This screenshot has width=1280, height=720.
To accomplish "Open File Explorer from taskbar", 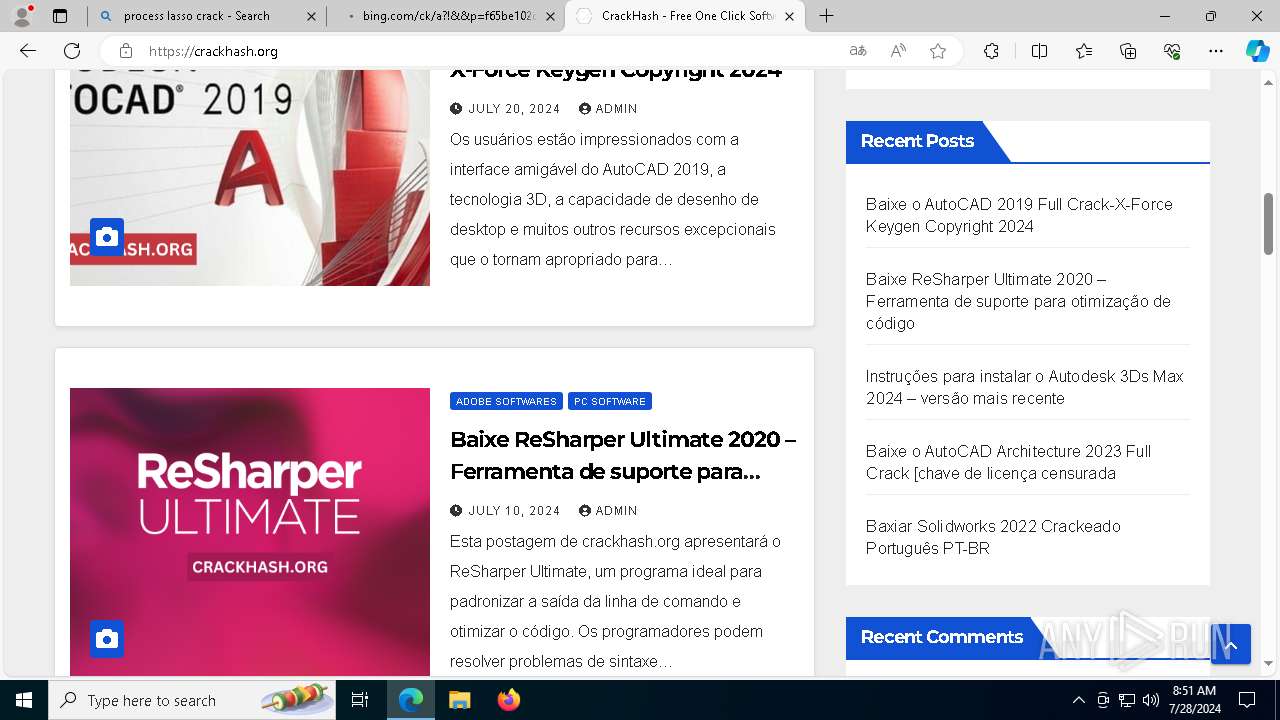I will tap(459, 700).
